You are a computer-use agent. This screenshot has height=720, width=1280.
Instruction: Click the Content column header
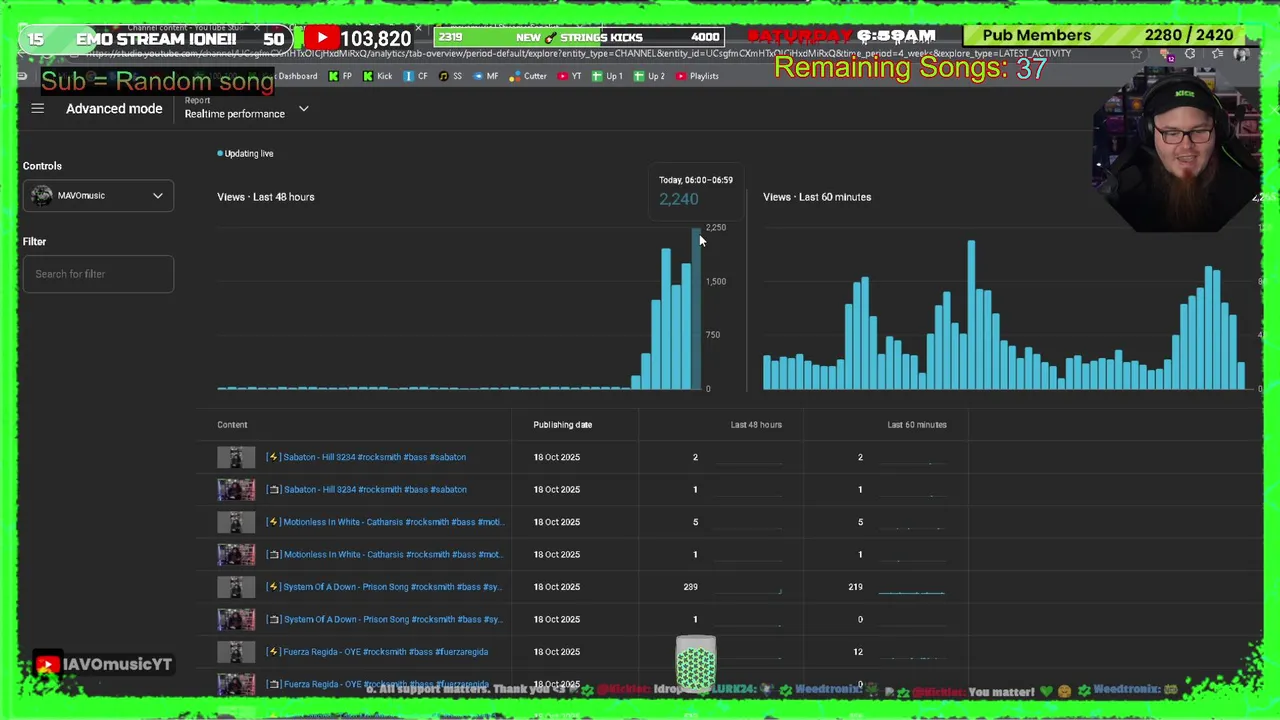232,425
